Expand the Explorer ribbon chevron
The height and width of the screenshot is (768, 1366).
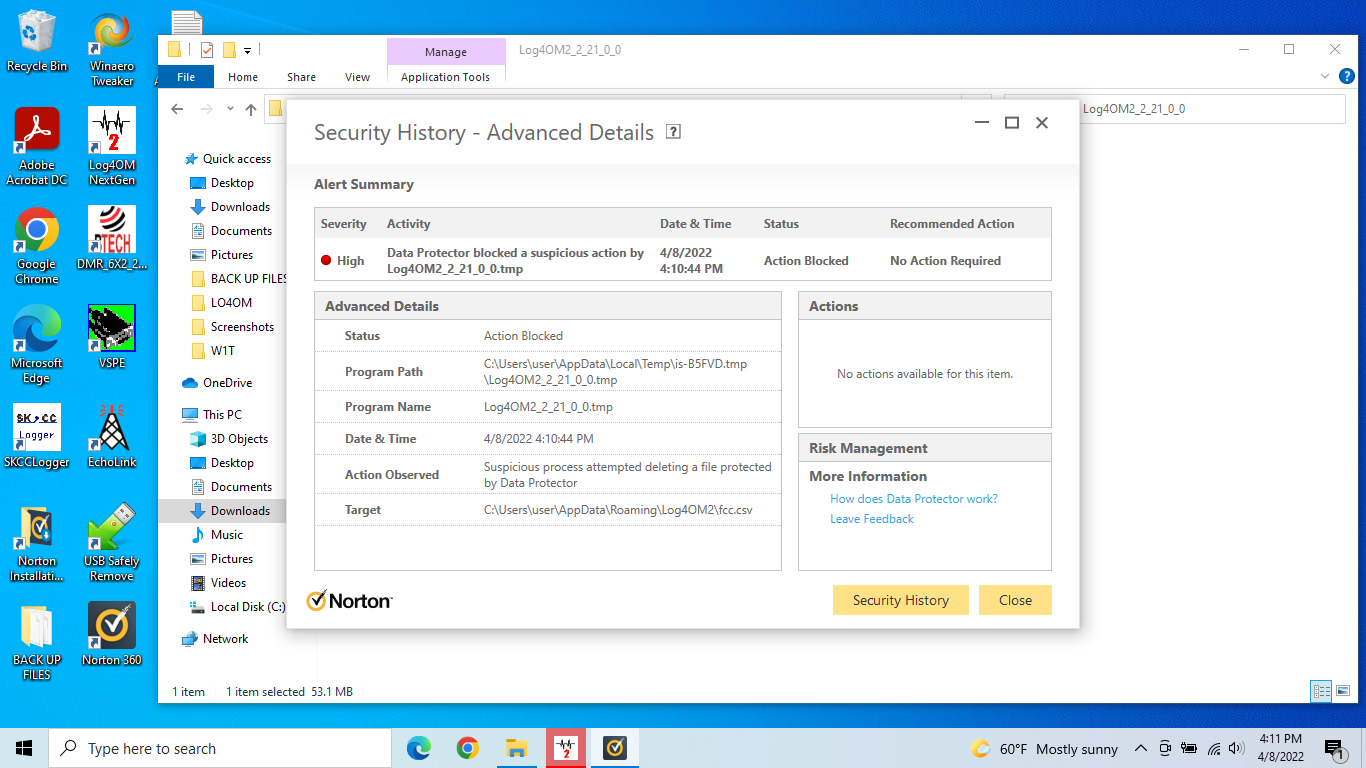[x=1325, y=76]
